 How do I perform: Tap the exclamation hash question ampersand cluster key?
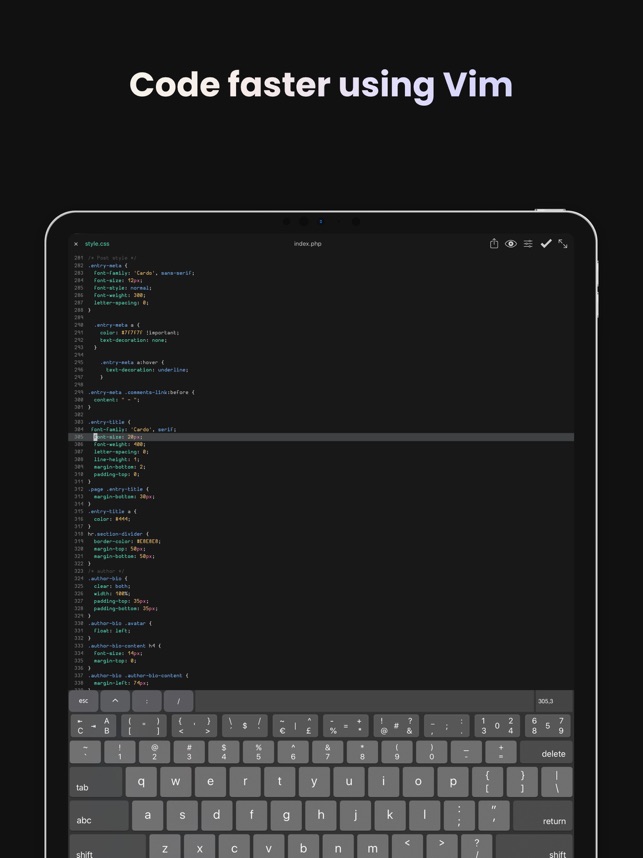396,726
